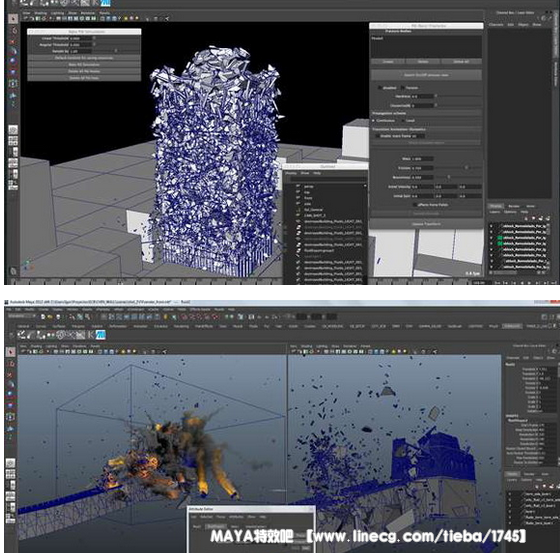Choose the Move tool in lower Maya toolbox
Viewport: 560px width, 553px height.
[11, 384]
